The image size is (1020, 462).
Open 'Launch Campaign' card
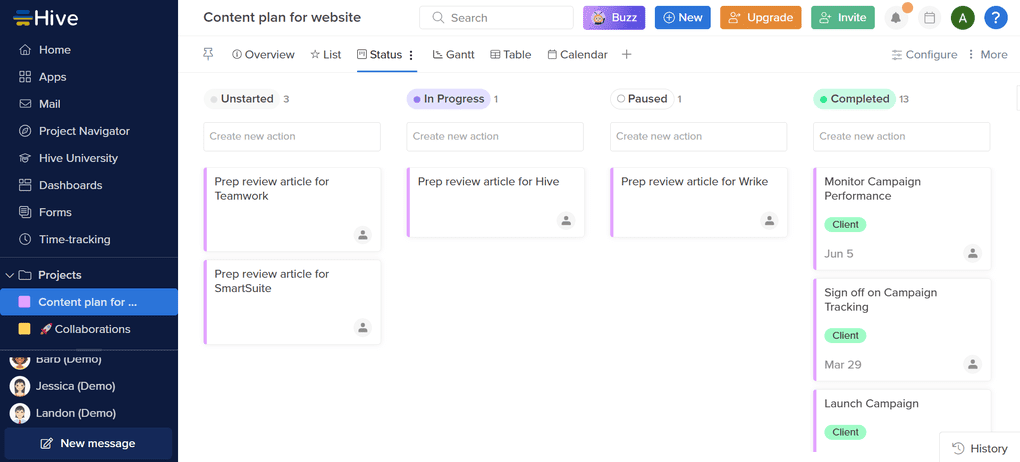pos(902,421)
